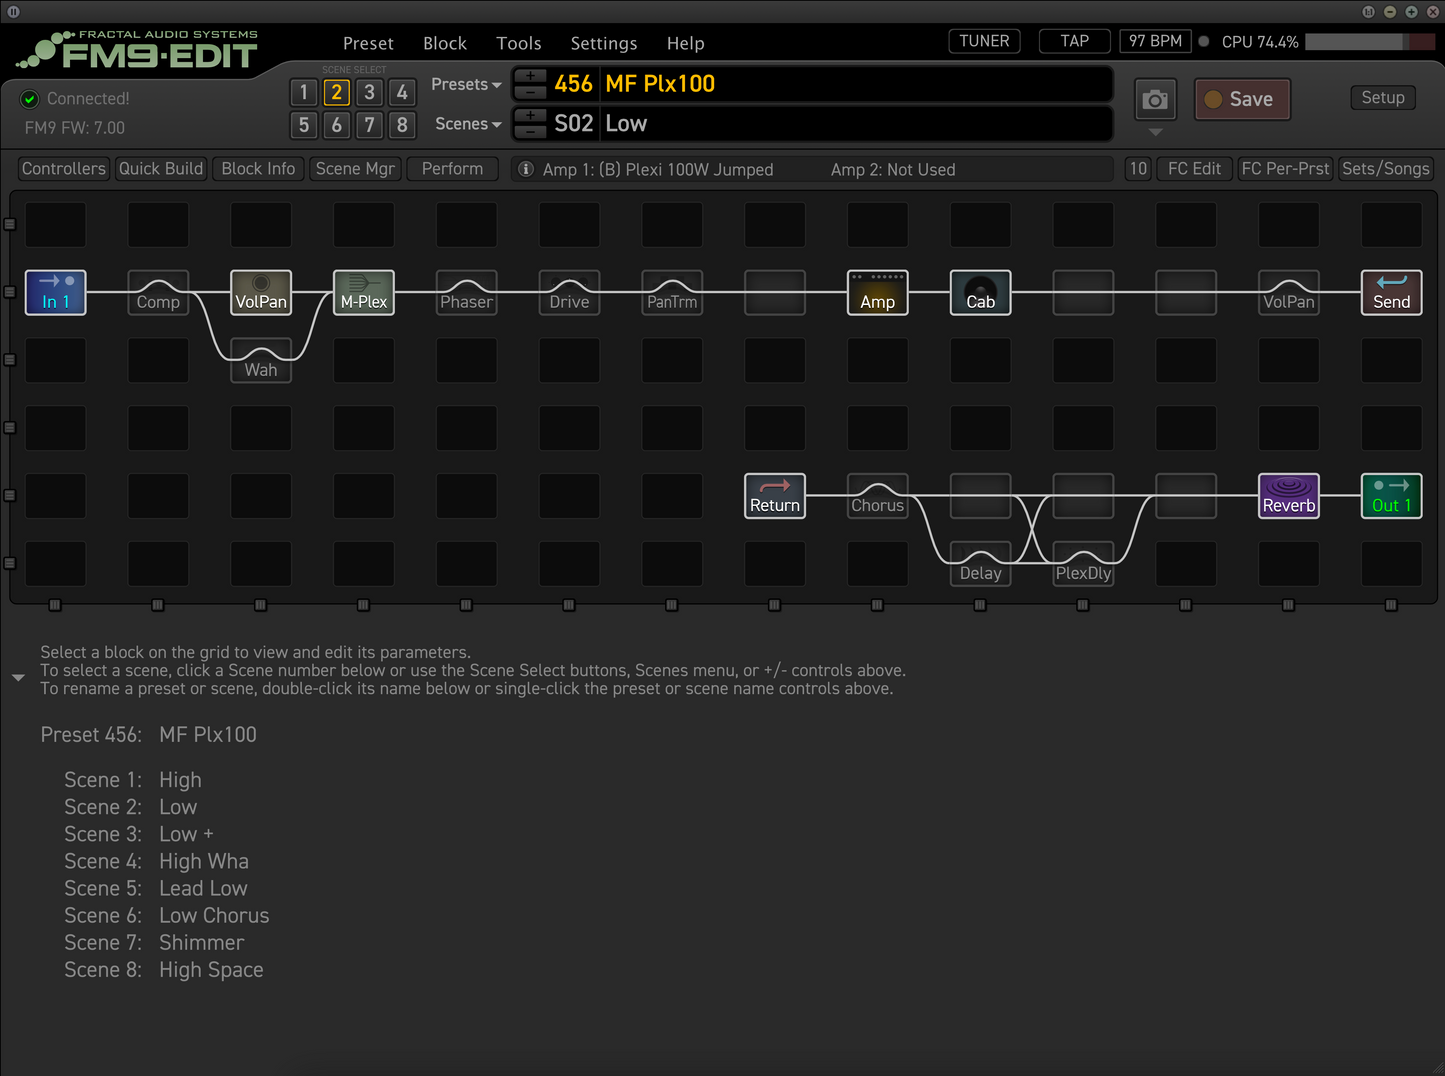Click the TAP tempo button
Viewport: 1445px width, 1076px height.
click(x=1075, y=41)
